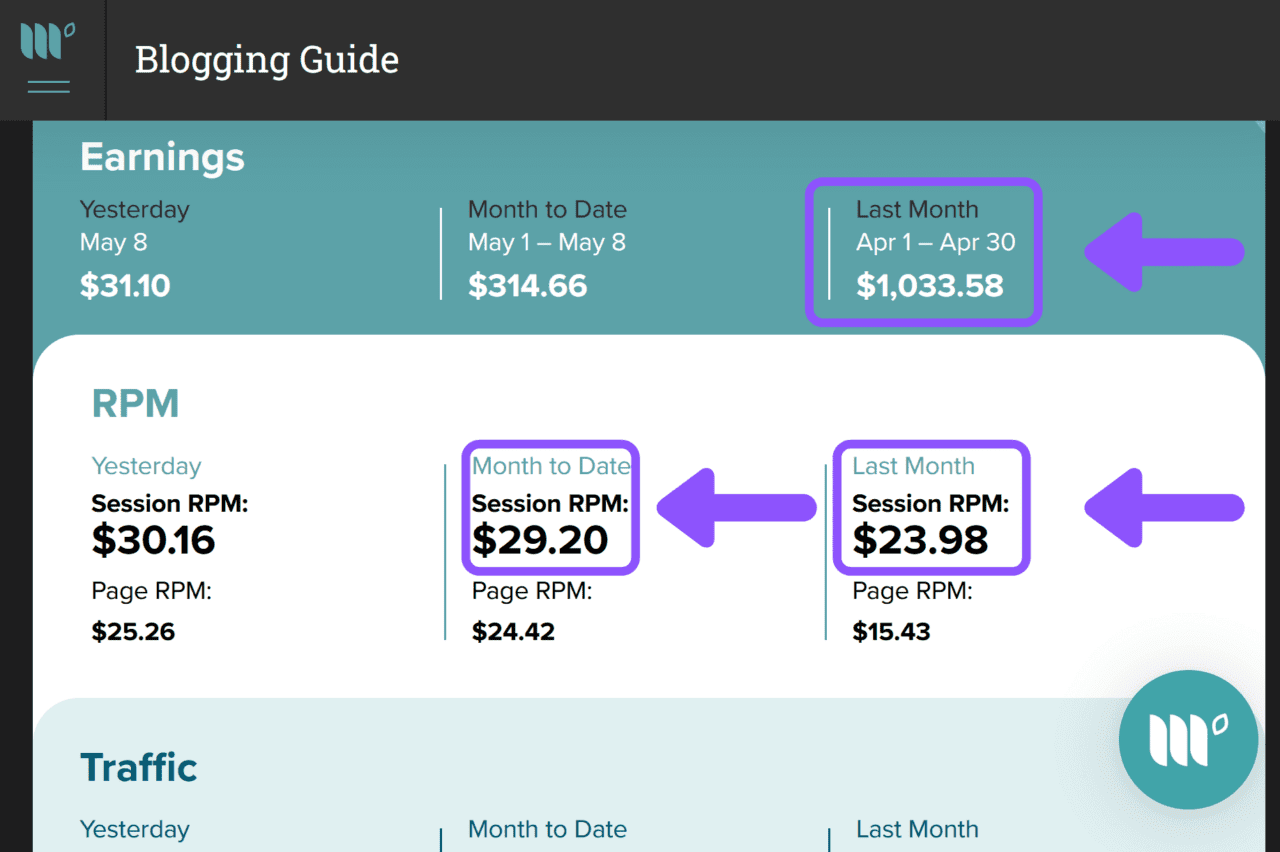Select the Earnings section heading
Screen dimensions: 1280x852
tap(162, 157)
